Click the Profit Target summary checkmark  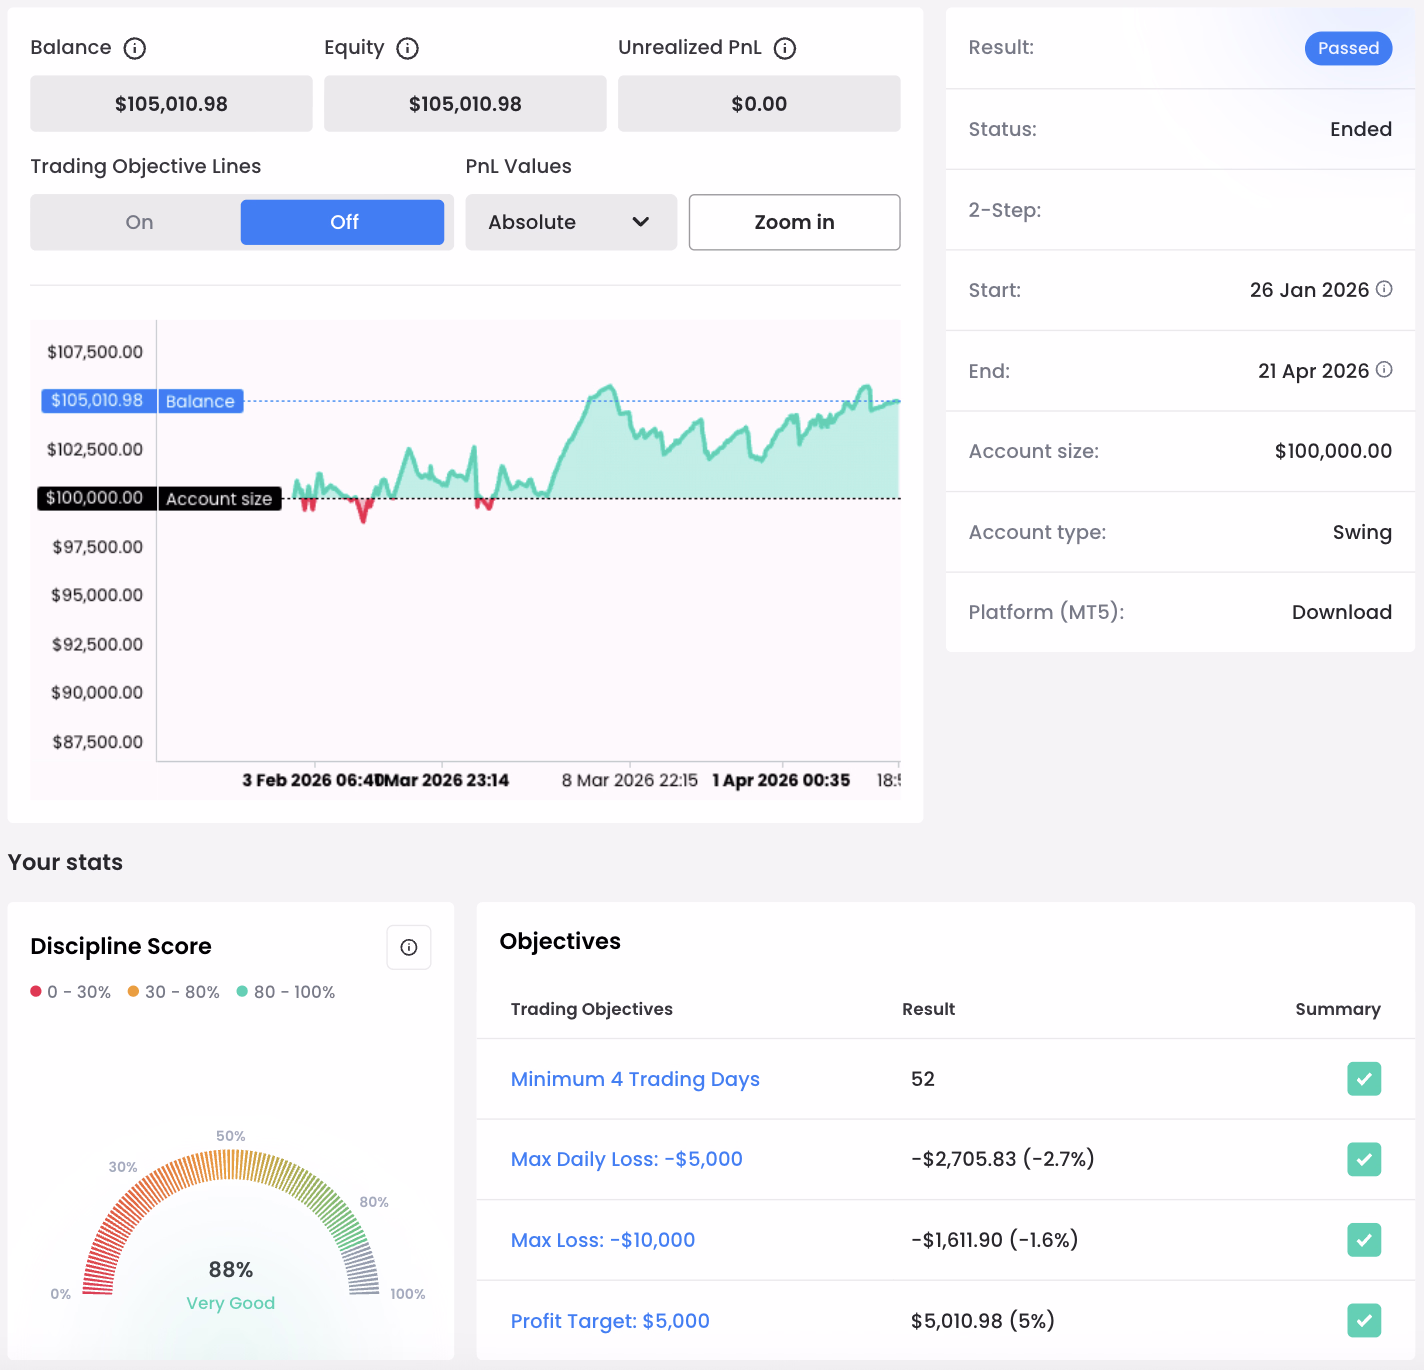pos(1364,1321)
